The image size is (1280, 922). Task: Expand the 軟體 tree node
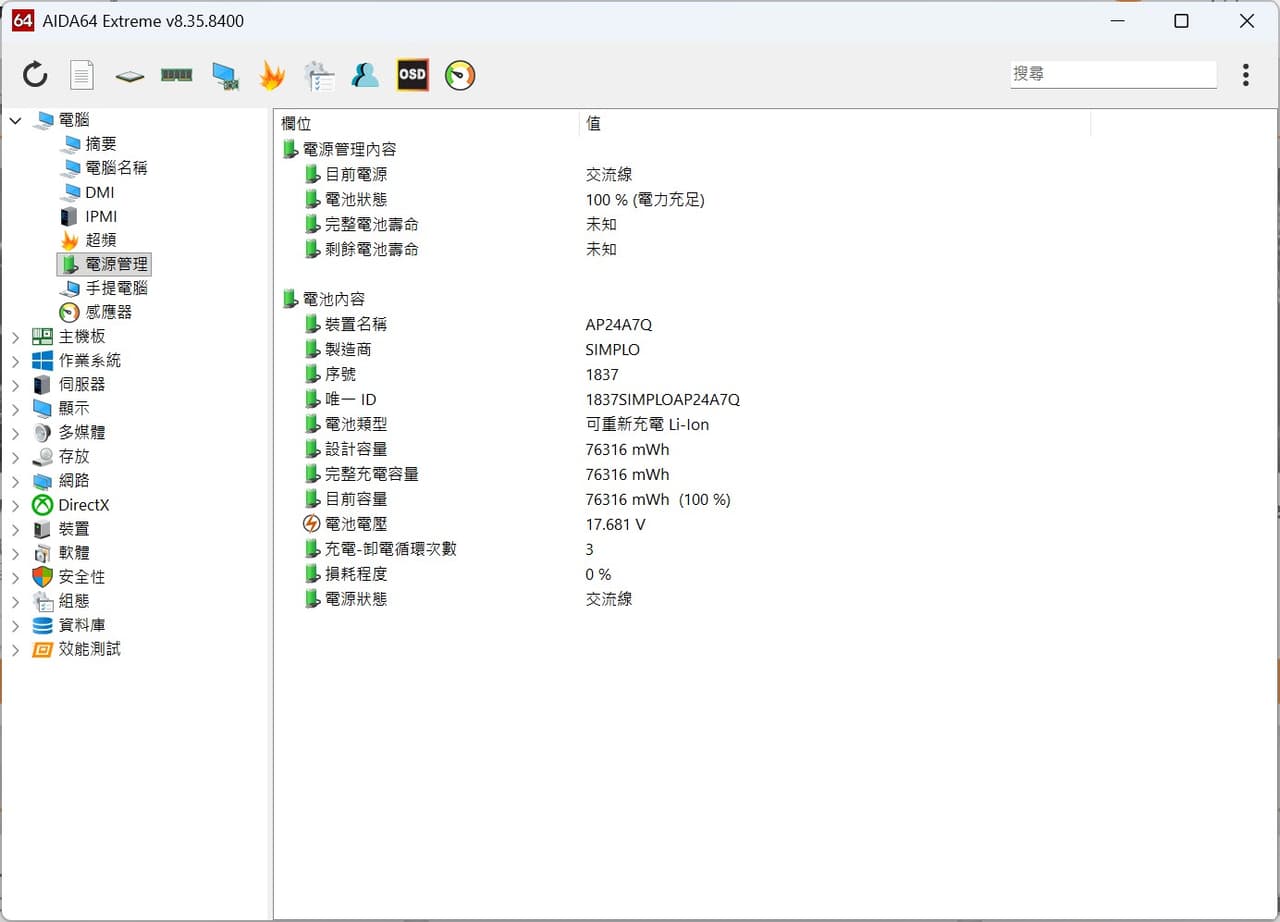(15, 553)
